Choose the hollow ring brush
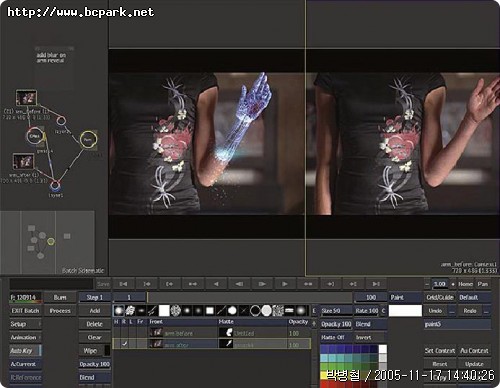The image size is (500, 388). click(255, 311)
